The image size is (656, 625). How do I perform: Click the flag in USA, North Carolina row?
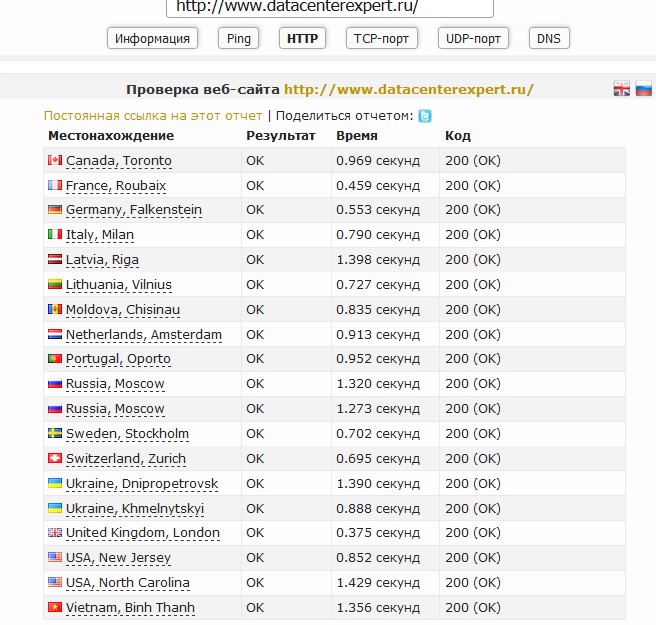pyautogui.click(x=55, y=582)
